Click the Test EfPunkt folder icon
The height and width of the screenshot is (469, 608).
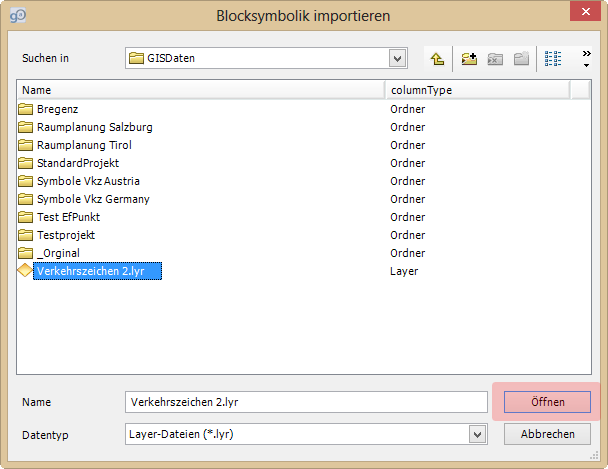coord(26,217)
